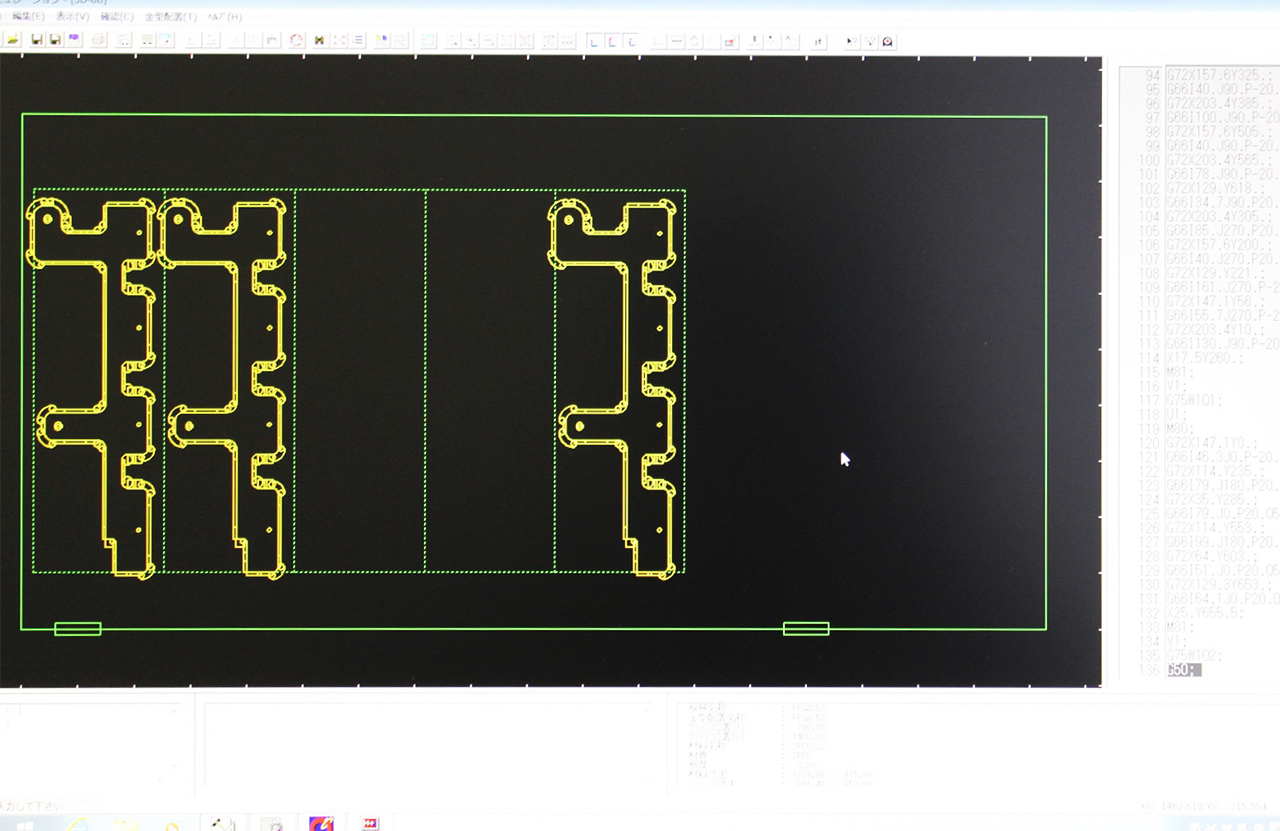Click the binoculars search toolbar icon
1280x831 pixels.
[319, 41]
